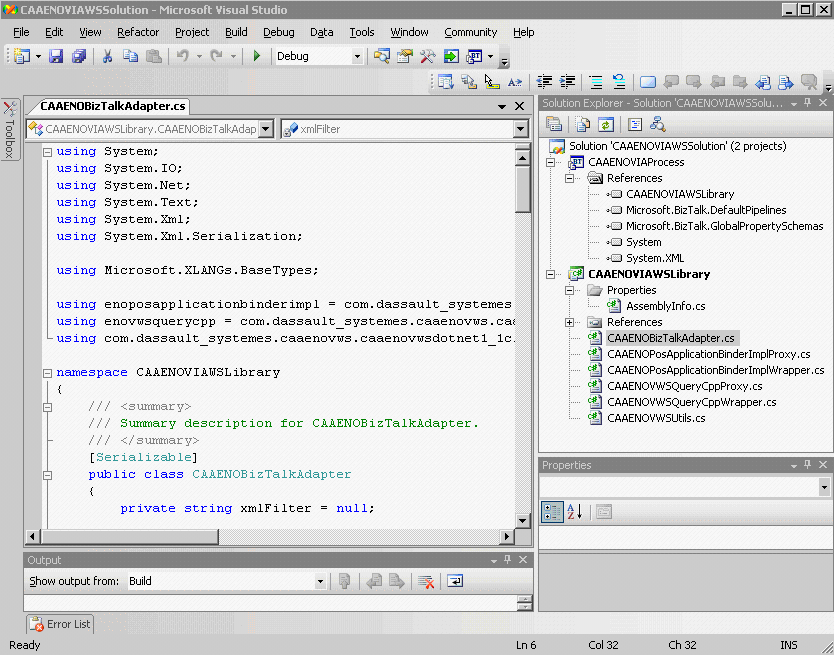Click the Properties panel object combo box
Viewport: 834px width, 655px height.
[x=685, y=487]
